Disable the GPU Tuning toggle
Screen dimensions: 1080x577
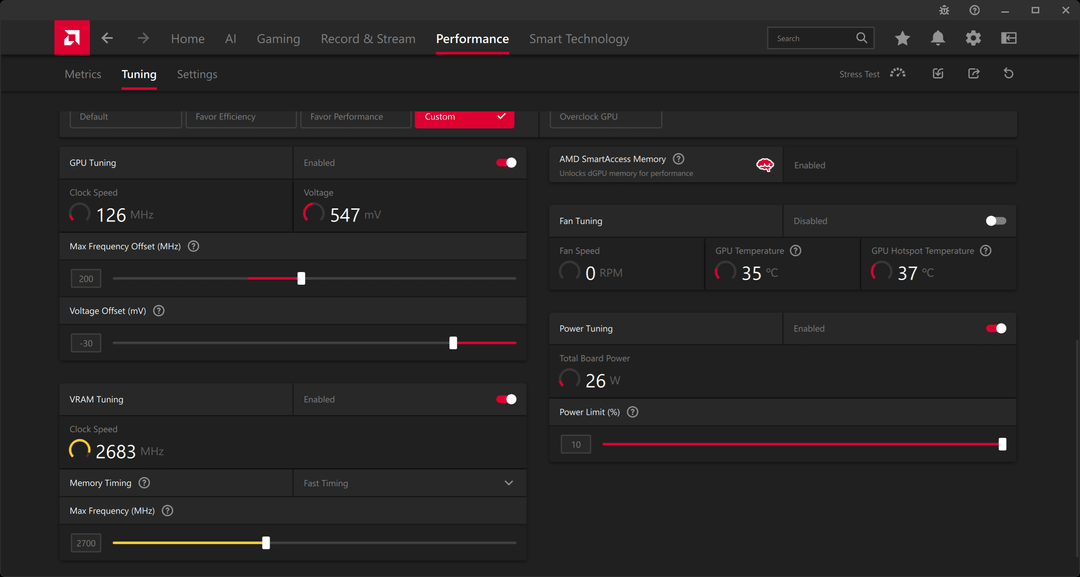pyautogui.click(x=506, y=162)
